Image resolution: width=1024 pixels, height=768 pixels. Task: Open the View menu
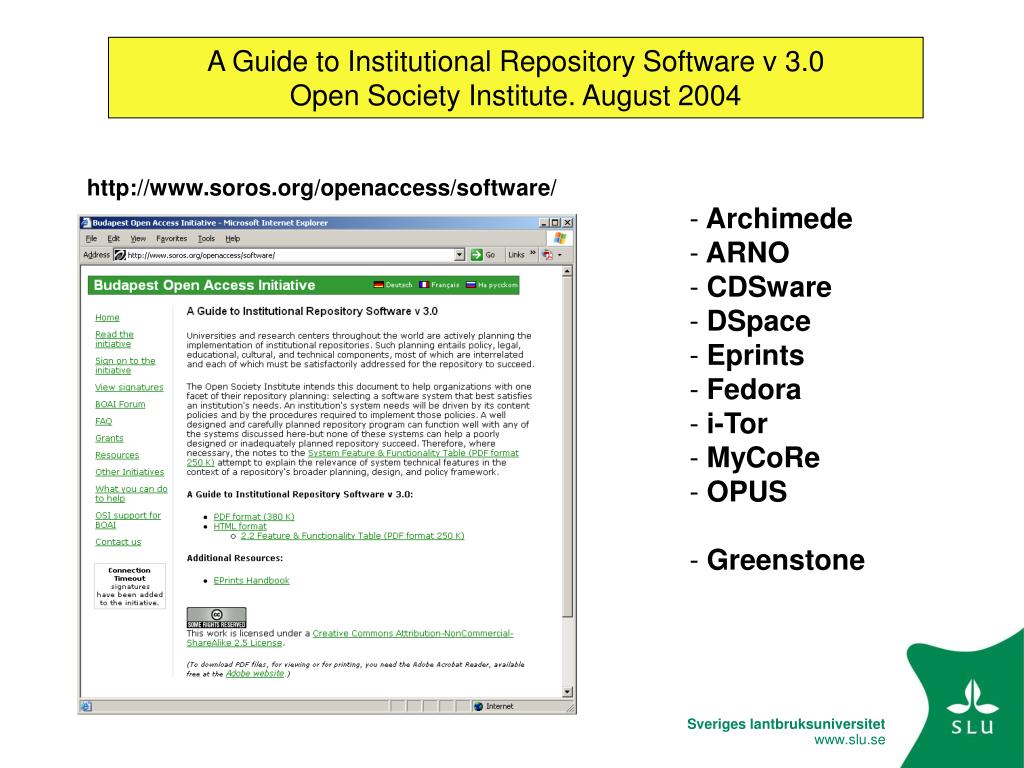[138, 239]
